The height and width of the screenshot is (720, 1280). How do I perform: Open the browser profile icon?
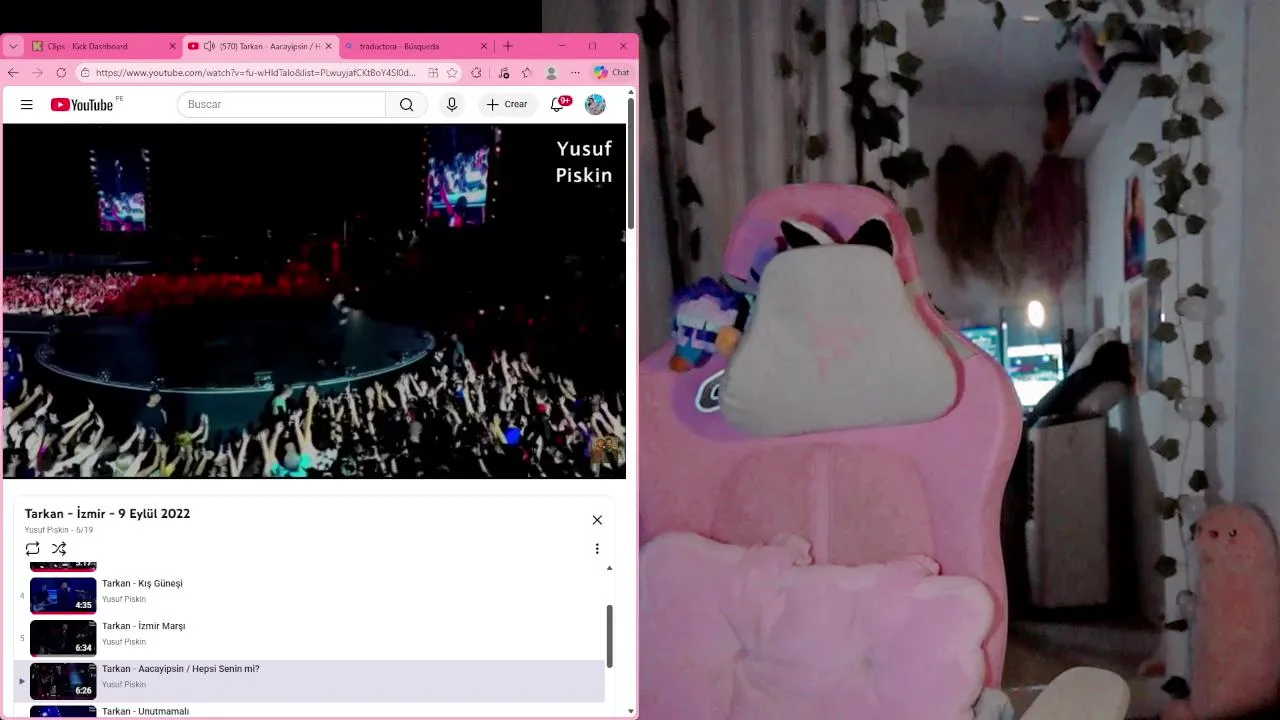(x=551, y=73)
